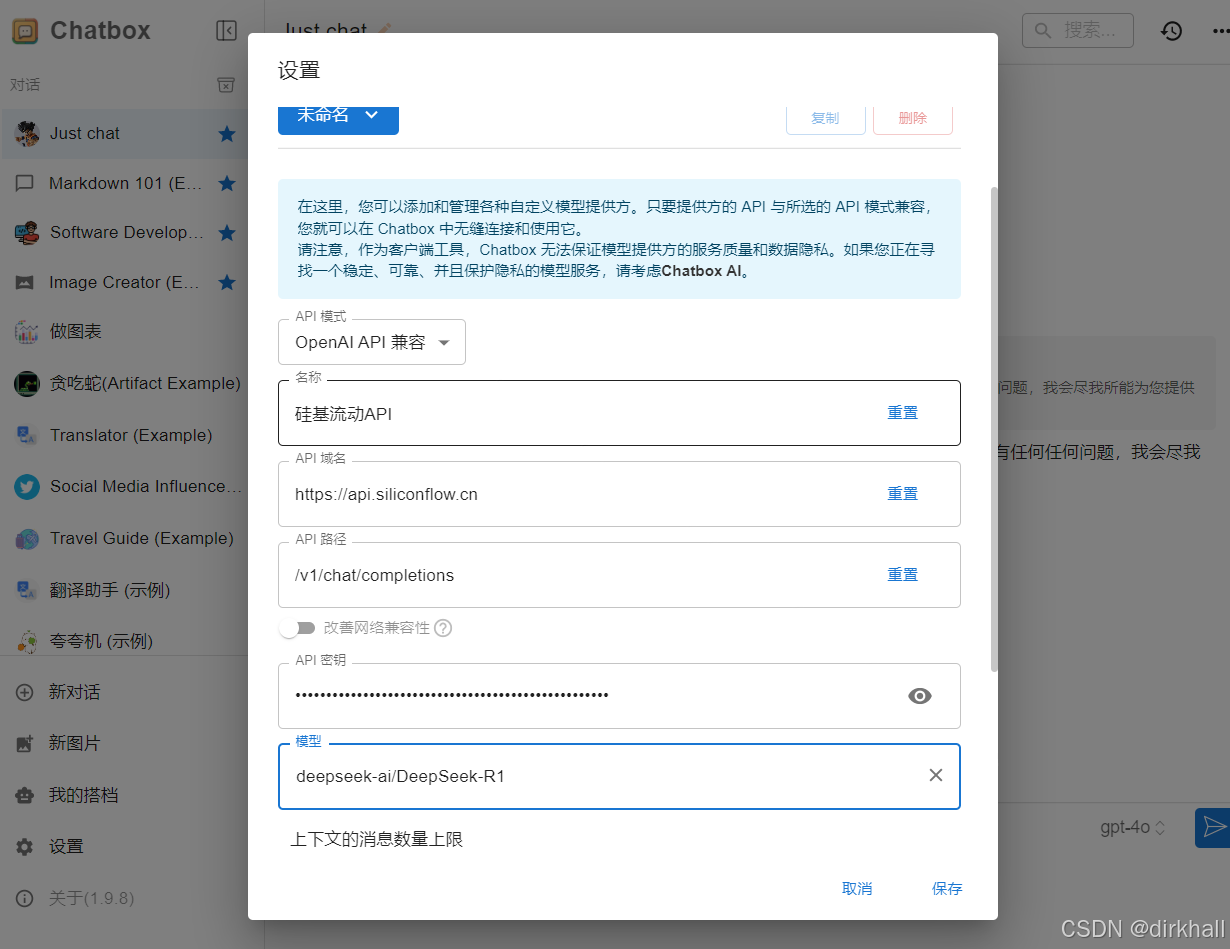Screen dimensions: 1230x949
Task: Click the Chatbox logo icon
Action: pos(25,31)
